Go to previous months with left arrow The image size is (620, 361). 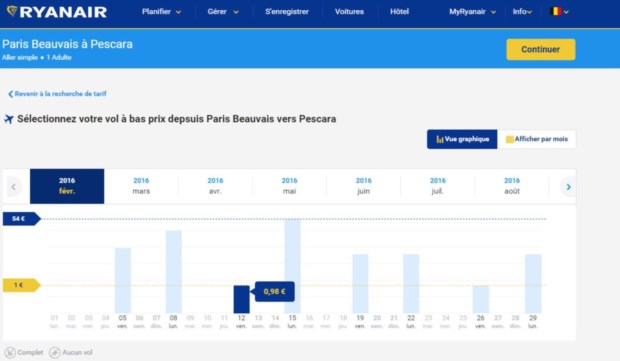(14, 187)
